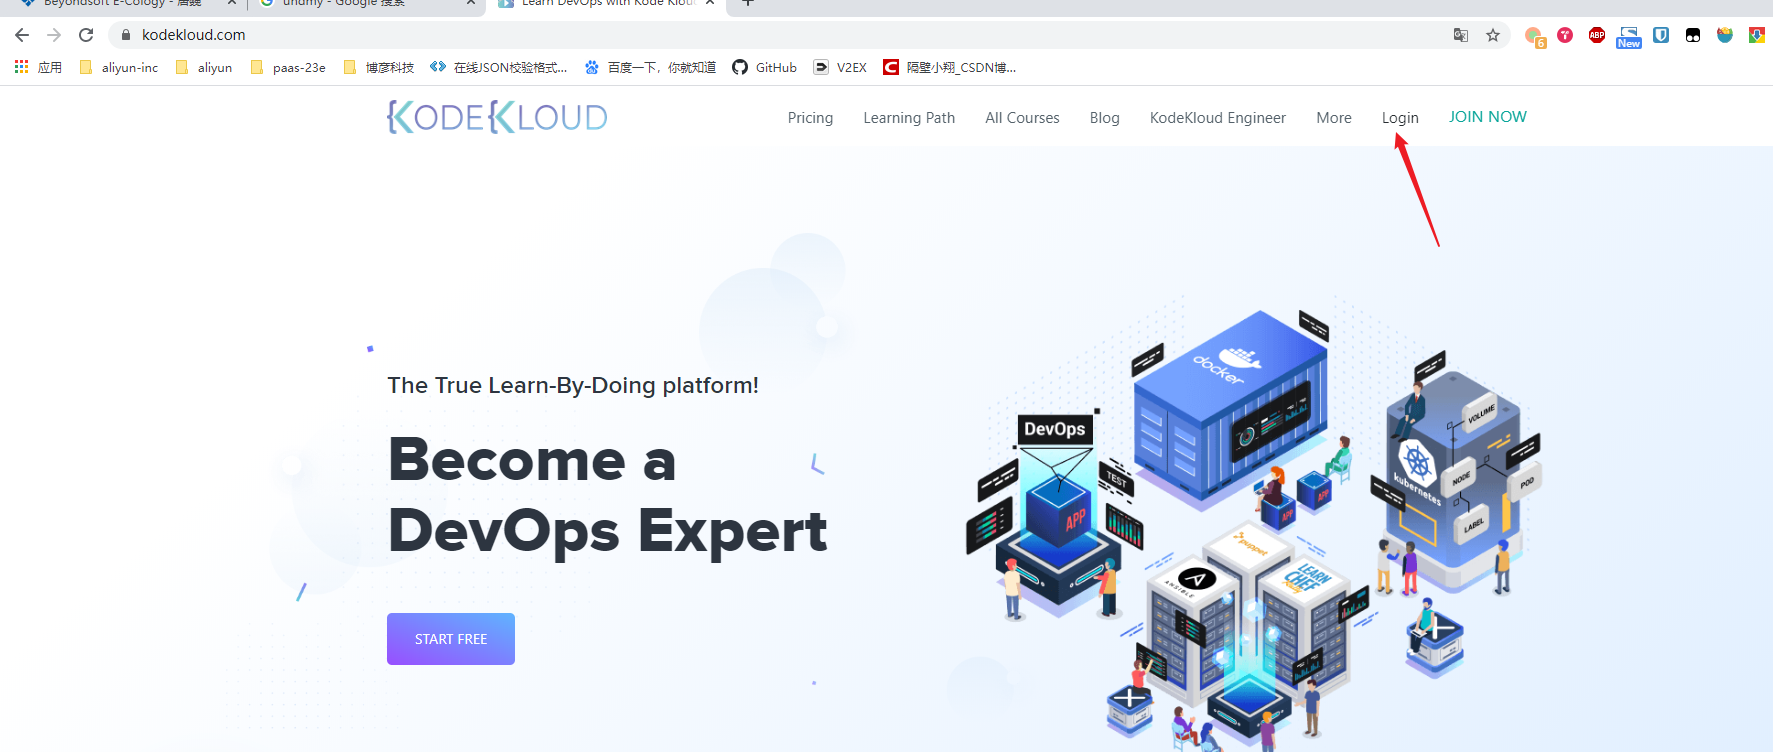Go to the Blog page
This screenshot has width=1773, height=752.
(x=1104, y=118)
